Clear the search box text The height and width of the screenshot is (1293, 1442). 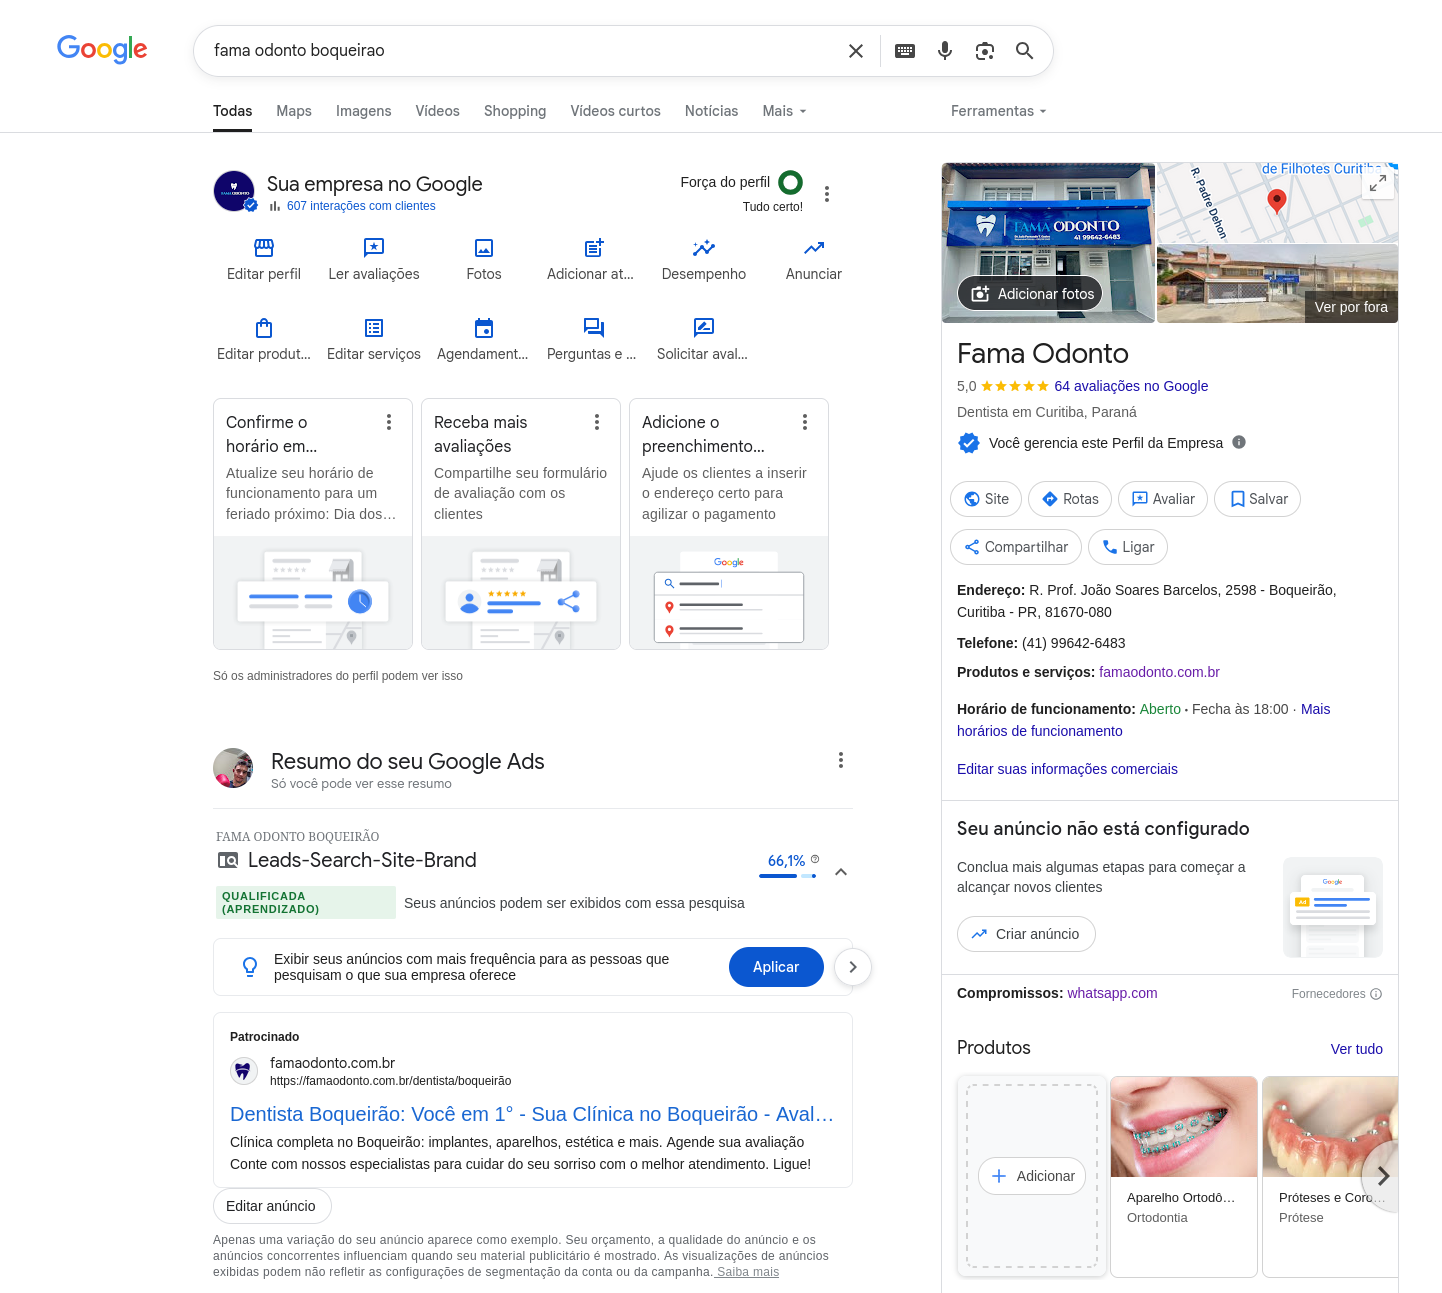pyautogui.click(x=856, y=51)
